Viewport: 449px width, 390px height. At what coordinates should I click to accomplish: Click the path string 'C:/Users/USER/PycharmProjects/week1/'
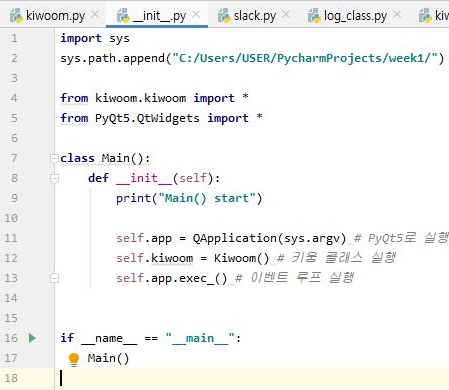[x=305, y=58]
